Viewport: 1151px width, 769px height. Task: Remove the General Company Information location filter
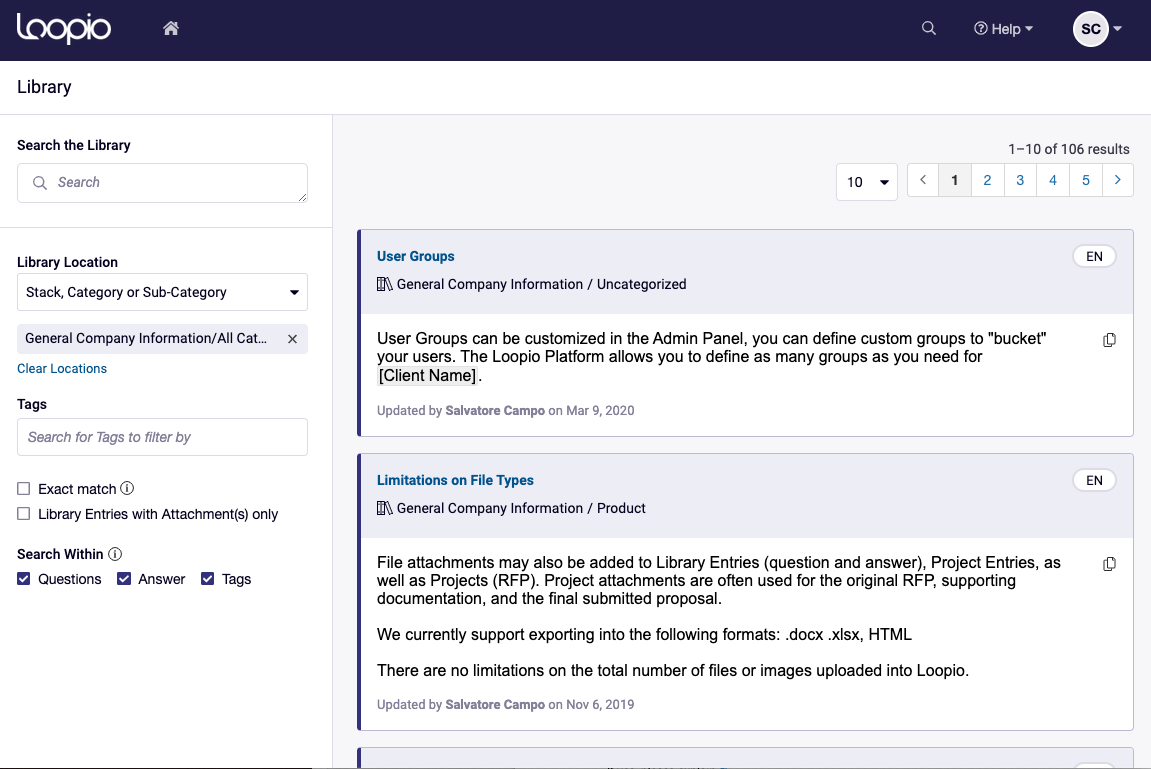click(x=292, y=339)
